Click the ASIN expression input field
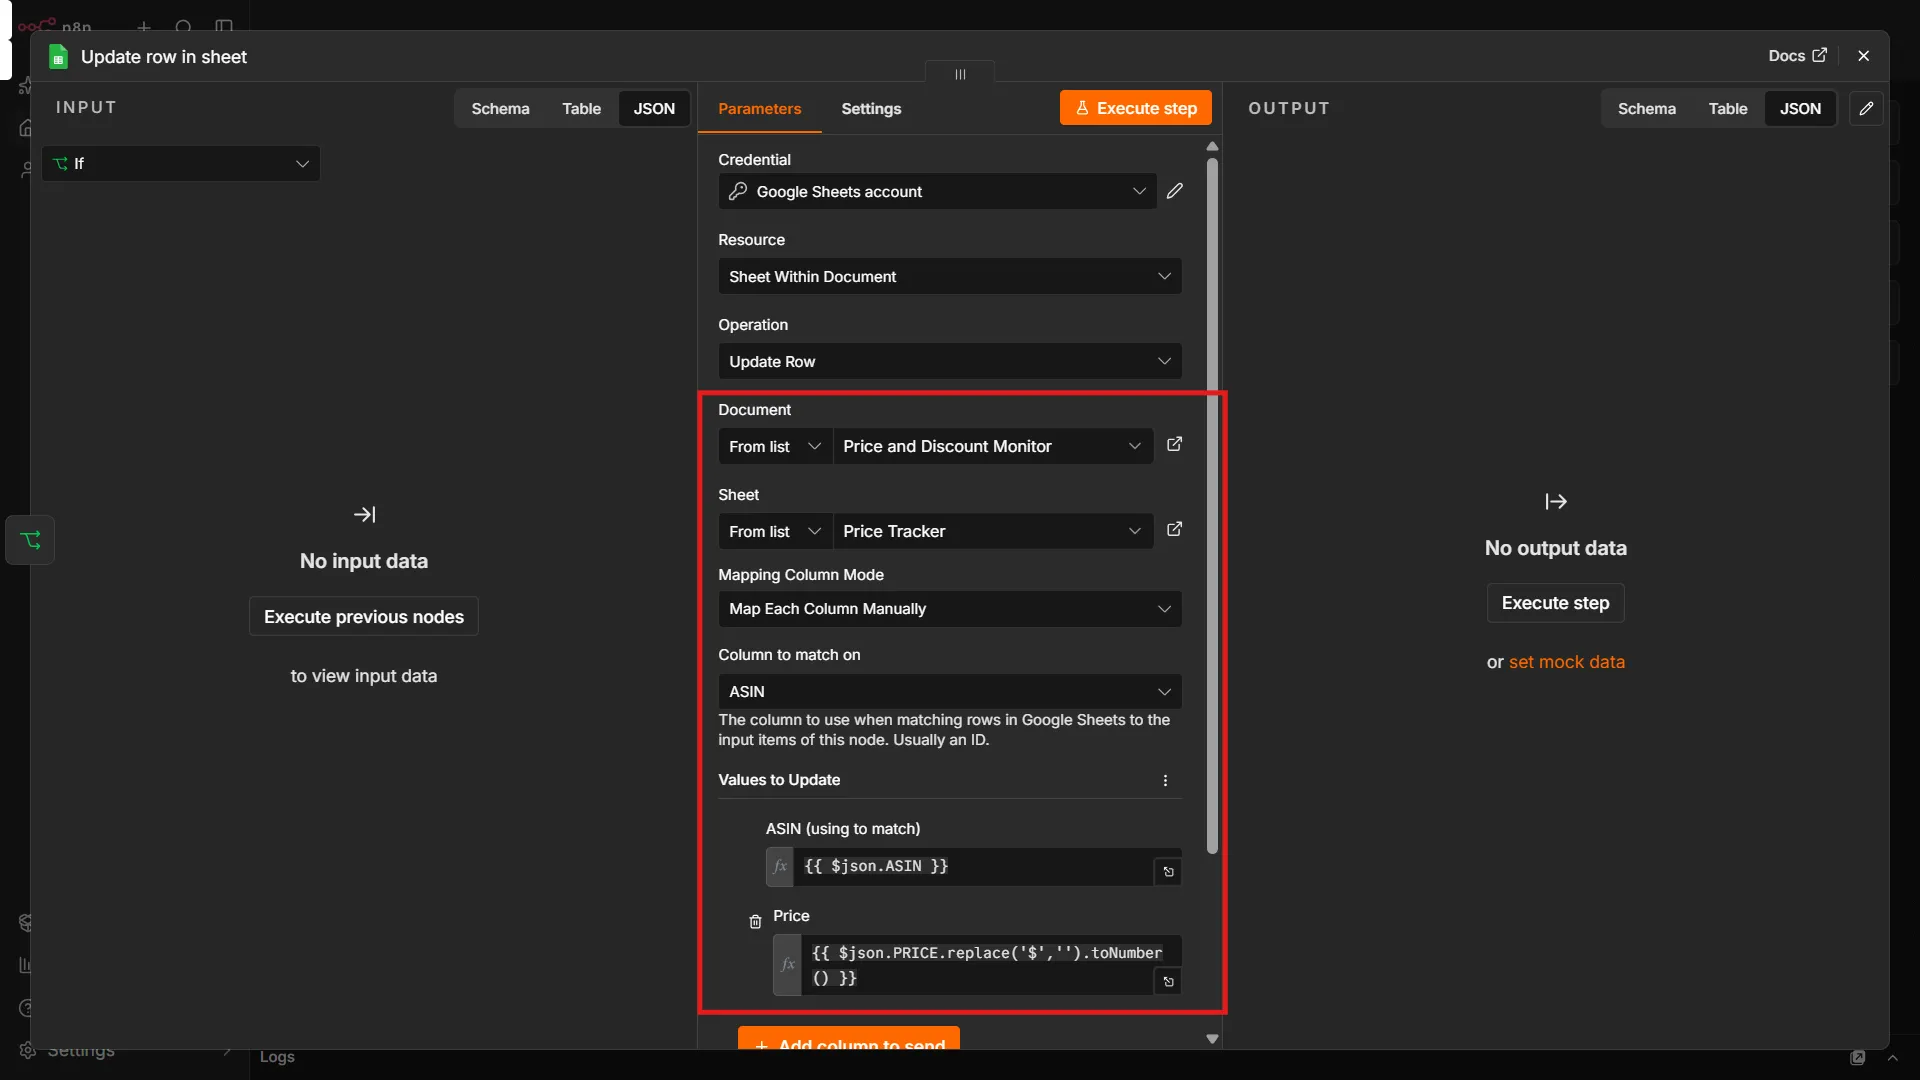 [x=973, y=866]
